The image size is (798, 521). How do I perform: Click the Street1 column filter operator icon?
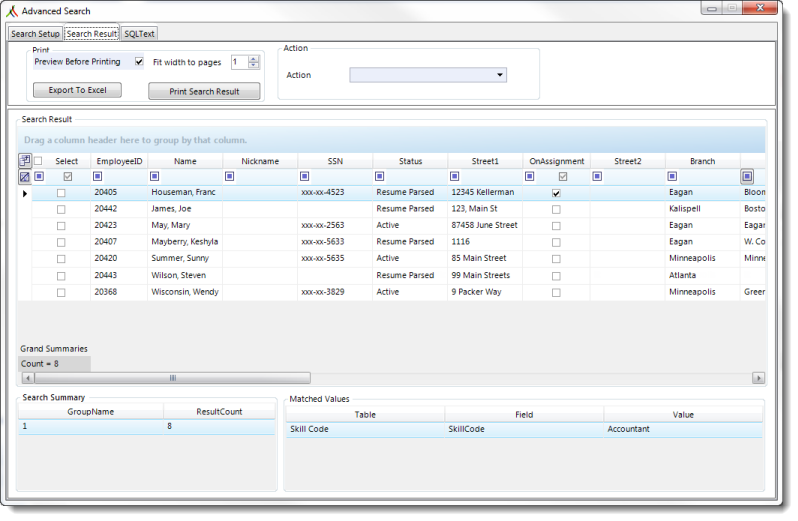pos(455,177)
